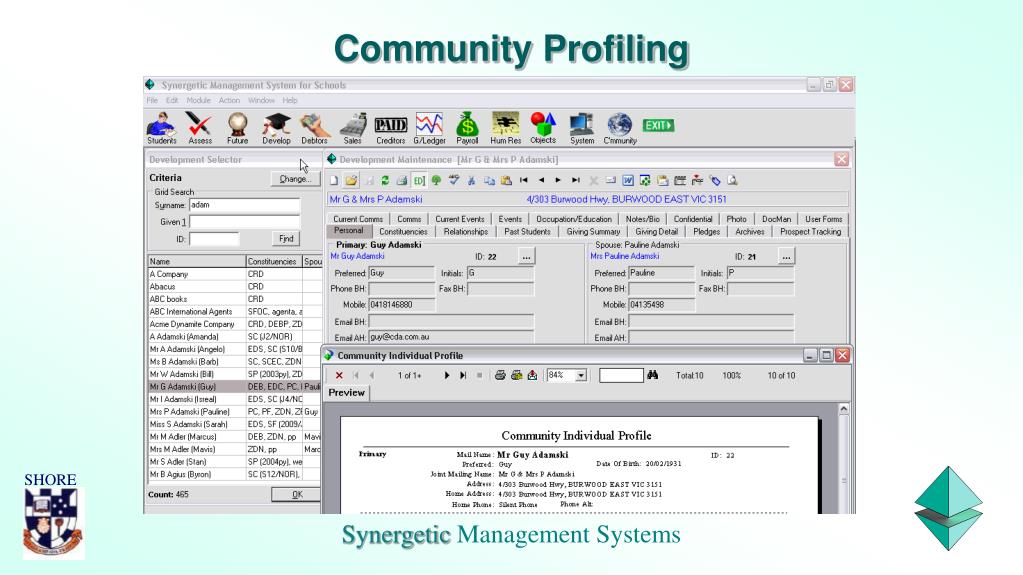This screenshot has height=575, width=1023.
Task: Click the ellipsis button beside ID 22
Action: tap(526, 257)
